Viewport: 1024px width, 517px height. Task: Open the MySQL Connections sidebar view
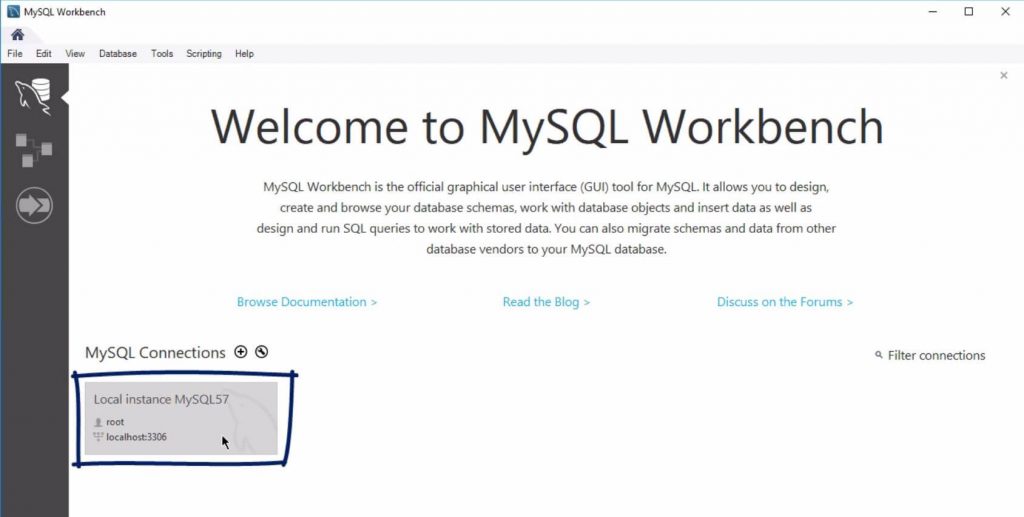(34, 95)
